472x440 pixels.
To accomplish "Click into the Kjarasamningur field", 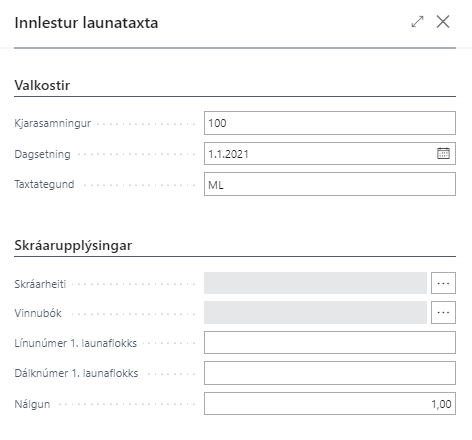I will coord(330,123).
